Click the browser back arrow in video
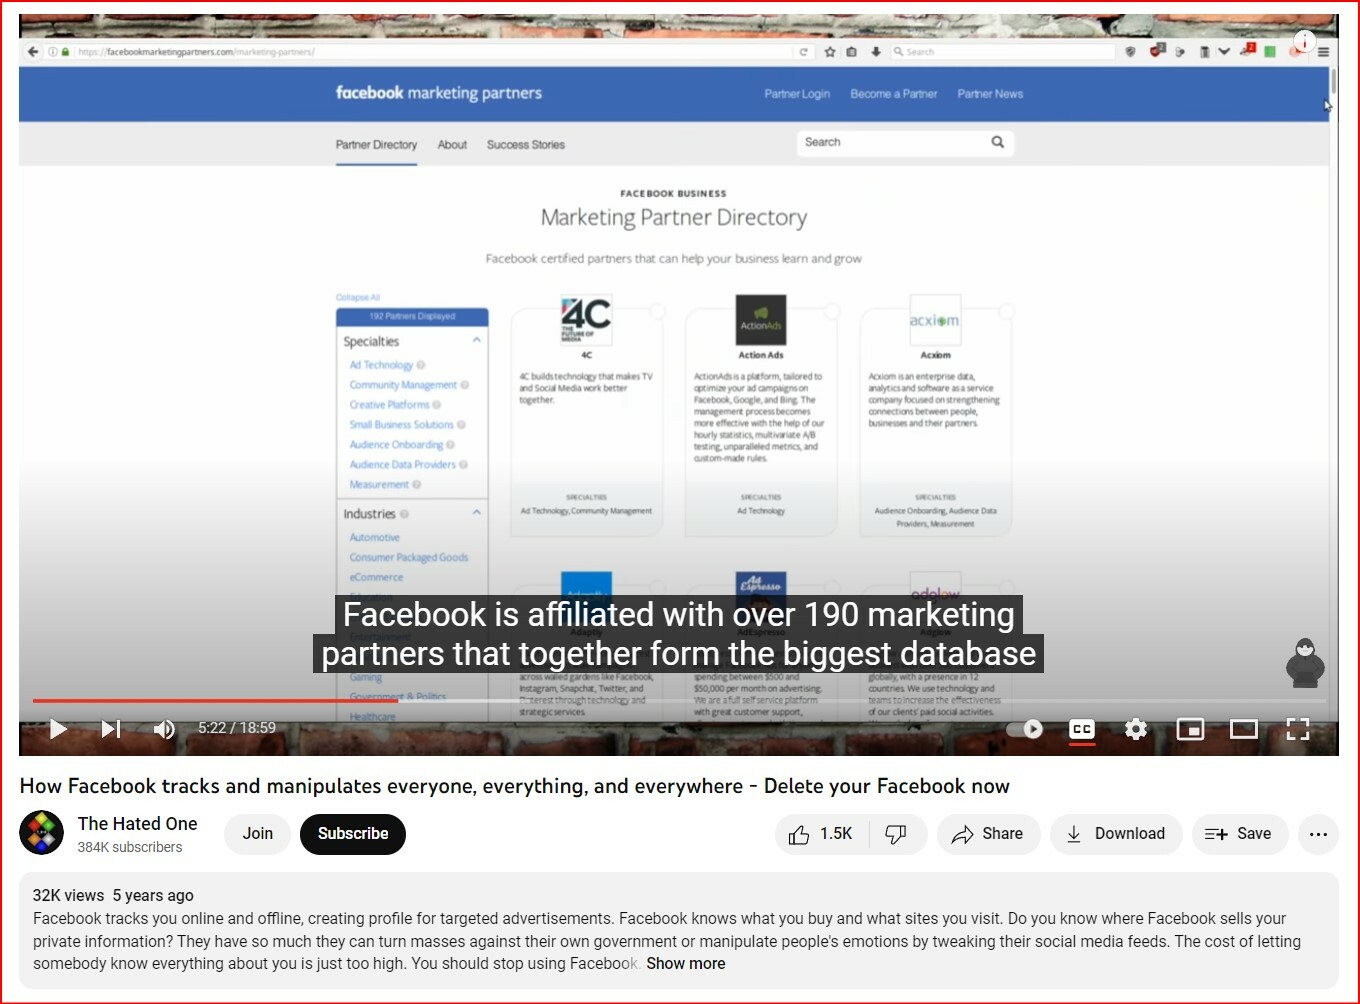This screenshot has width=1360, height=1004. point(33,52)
